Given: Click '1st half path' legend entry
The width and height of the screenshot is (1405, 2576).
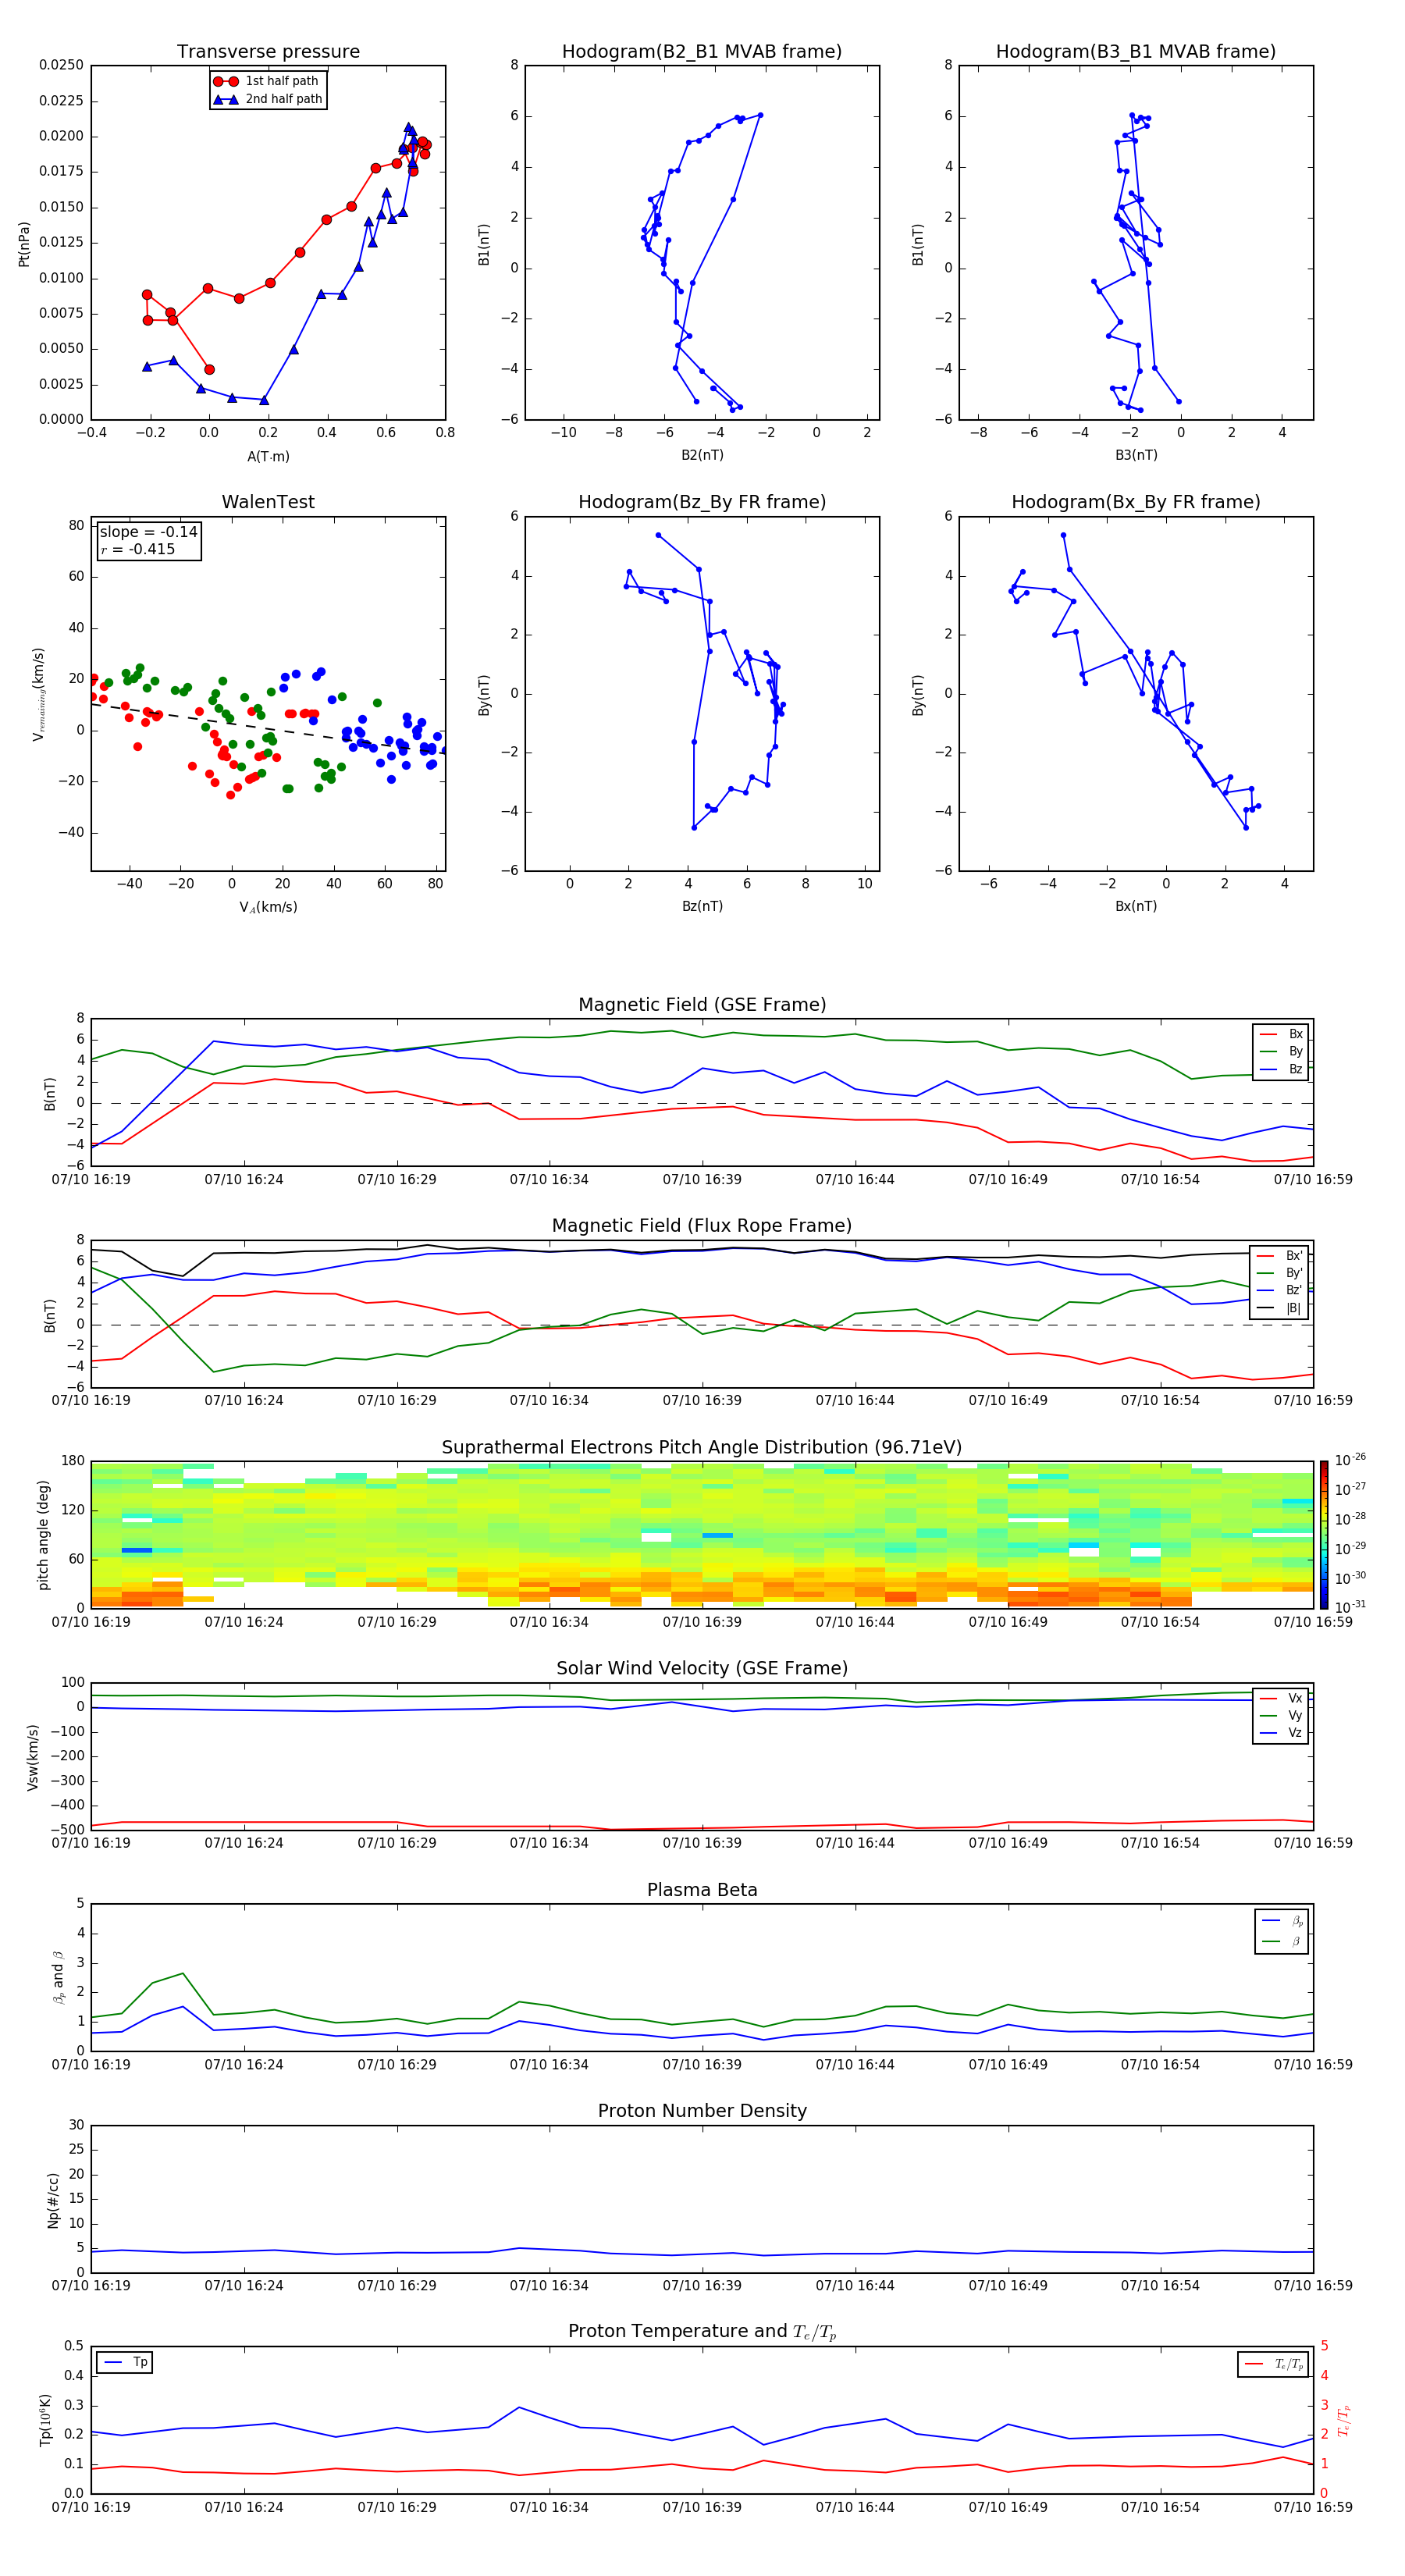Looking at the screenshot, I should click(x=267, y=81).
